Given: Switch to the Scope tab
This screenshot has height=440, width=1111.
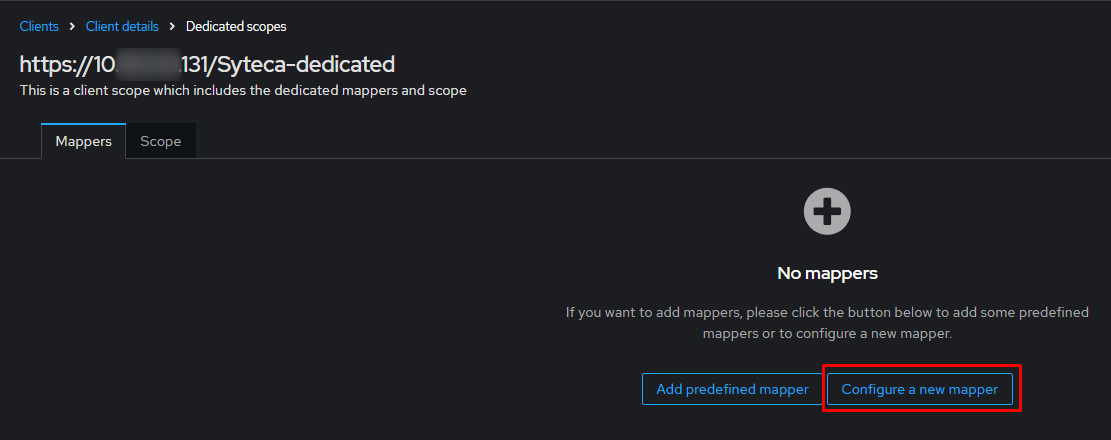Looking at the screenshot, I should [x=160, y=141].
